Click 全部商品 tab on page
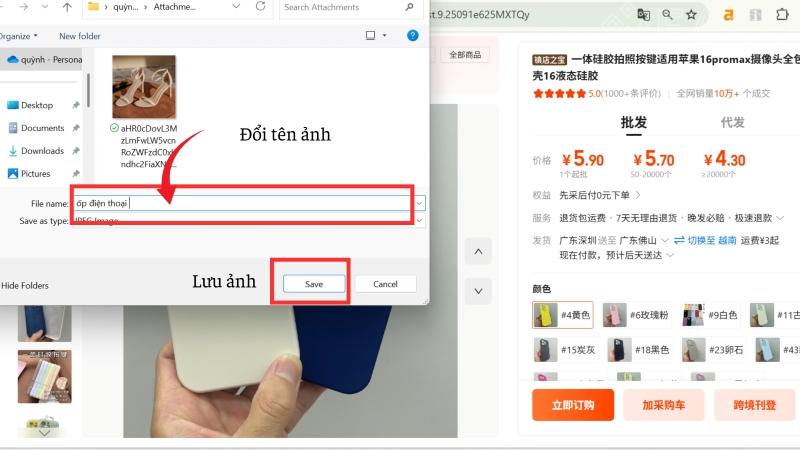Screen dimensions: 800x450 pyautogui.click(x=465, y=55)
